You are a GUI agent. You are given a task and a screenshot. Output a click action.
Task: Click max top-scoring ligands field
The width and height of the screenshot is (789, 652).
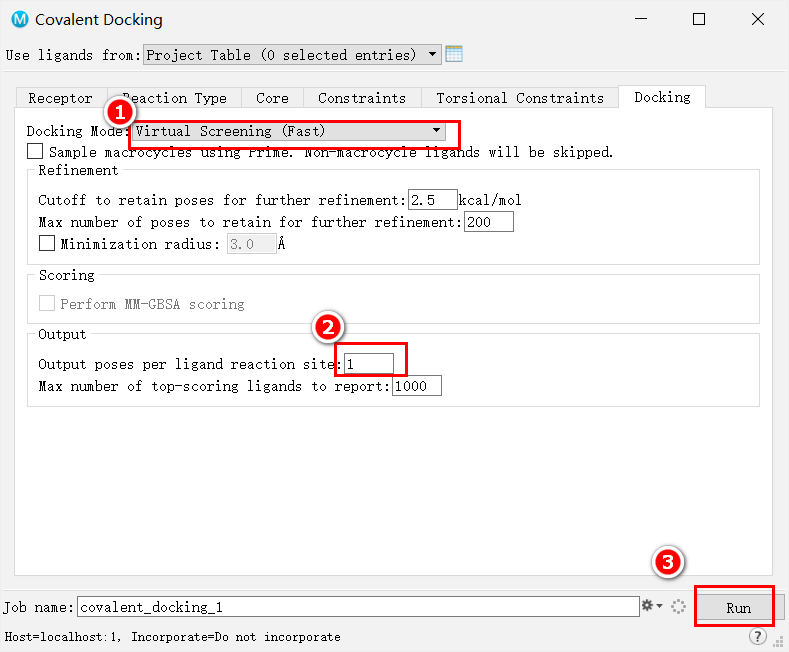coord(417,386)
